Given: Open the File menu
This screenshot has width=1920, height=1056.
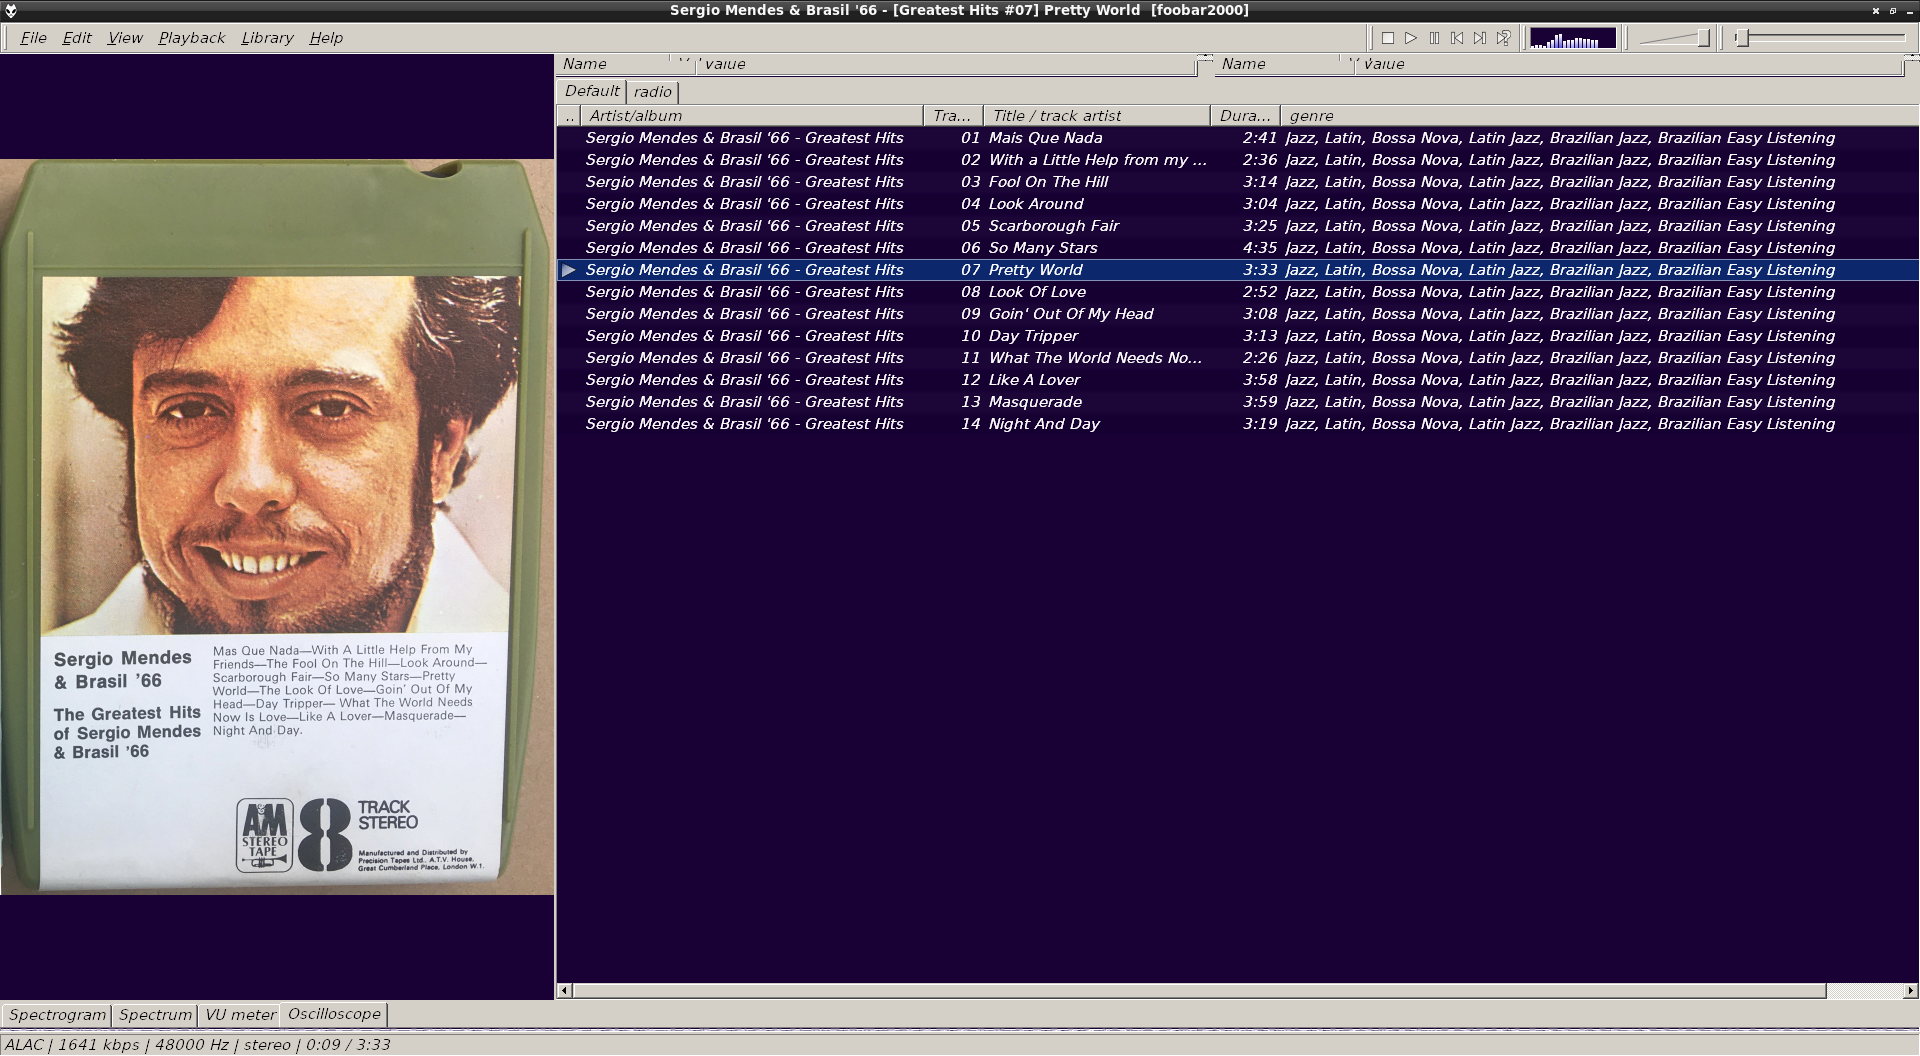Looking at the screenshot, I should click(x=33, y=38).
